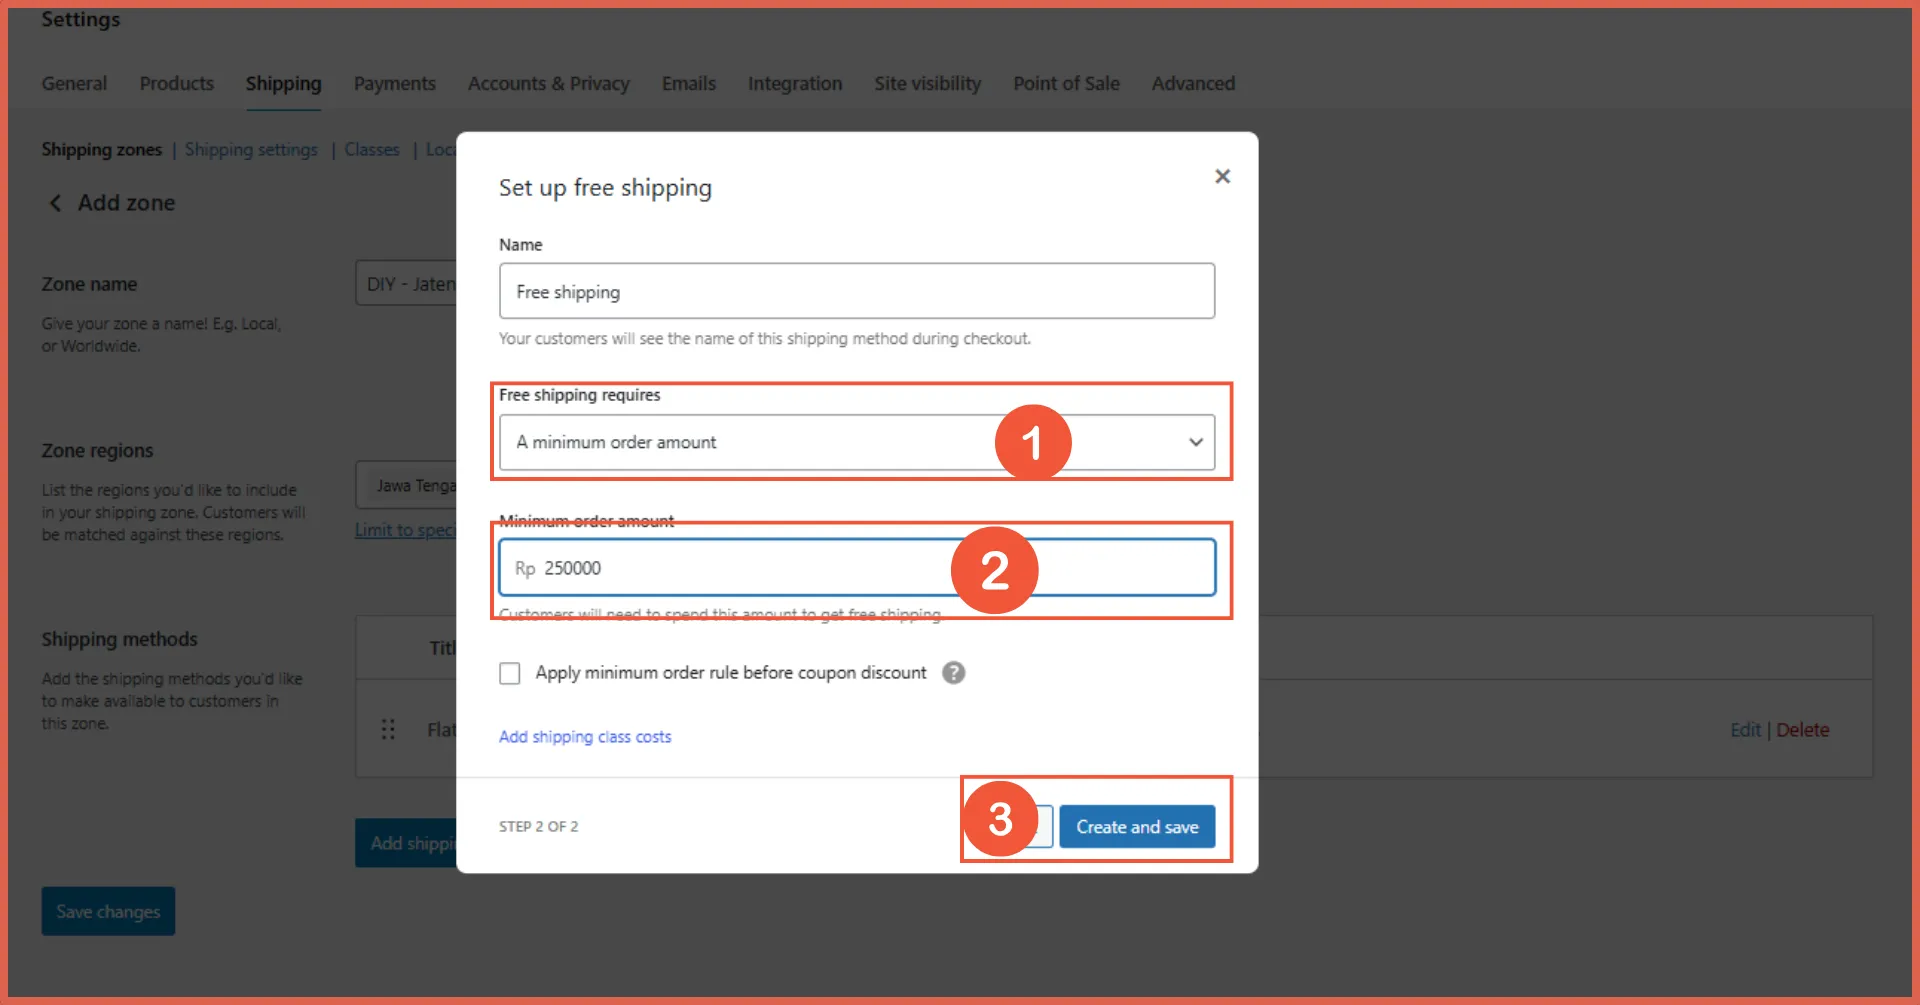Grab the drag handle on shipping method row
Screen dimensions: 1920x1005
click(x=388, y=730)
